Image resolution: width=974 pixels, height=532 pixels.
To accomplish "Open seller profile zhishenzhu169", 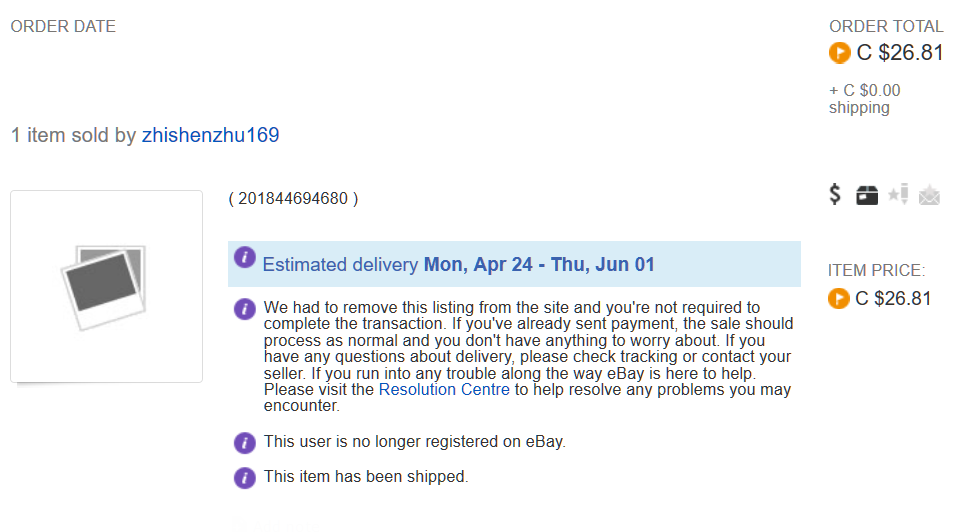I will (211, 135).
